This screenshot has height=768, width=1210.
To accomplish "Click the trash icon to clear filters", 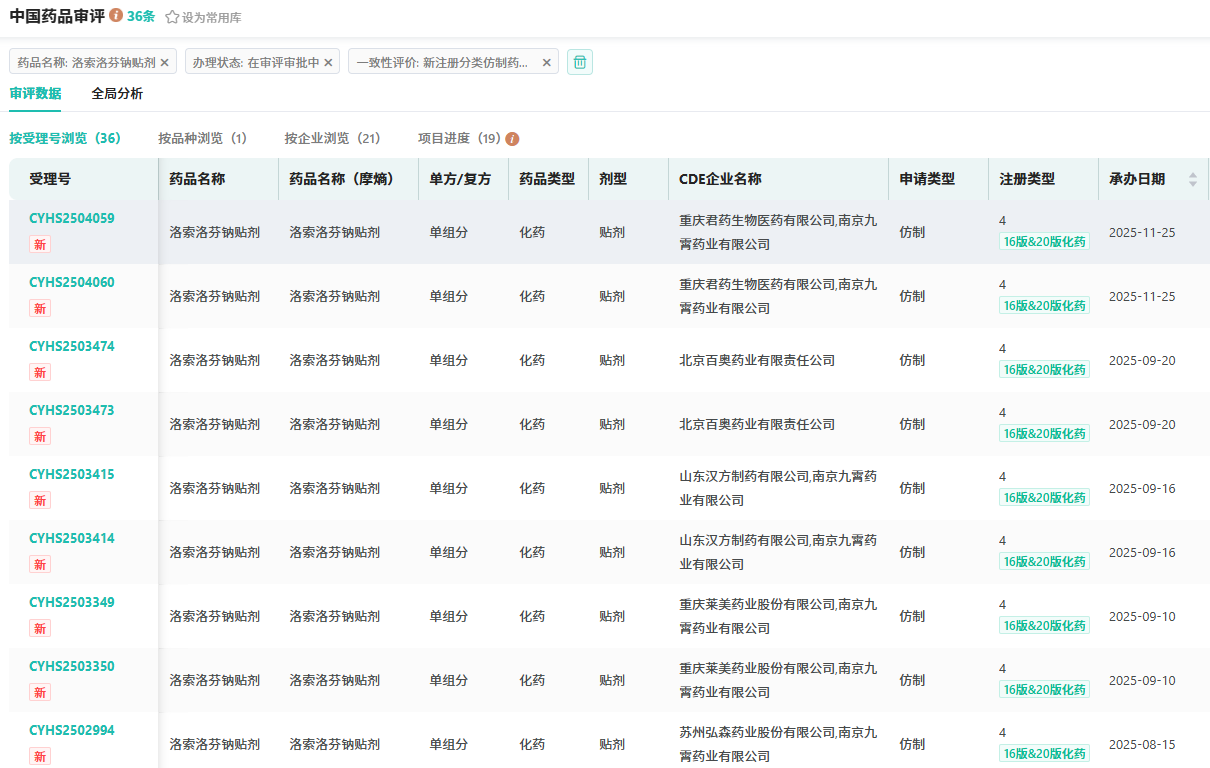I will coord(580,62).
